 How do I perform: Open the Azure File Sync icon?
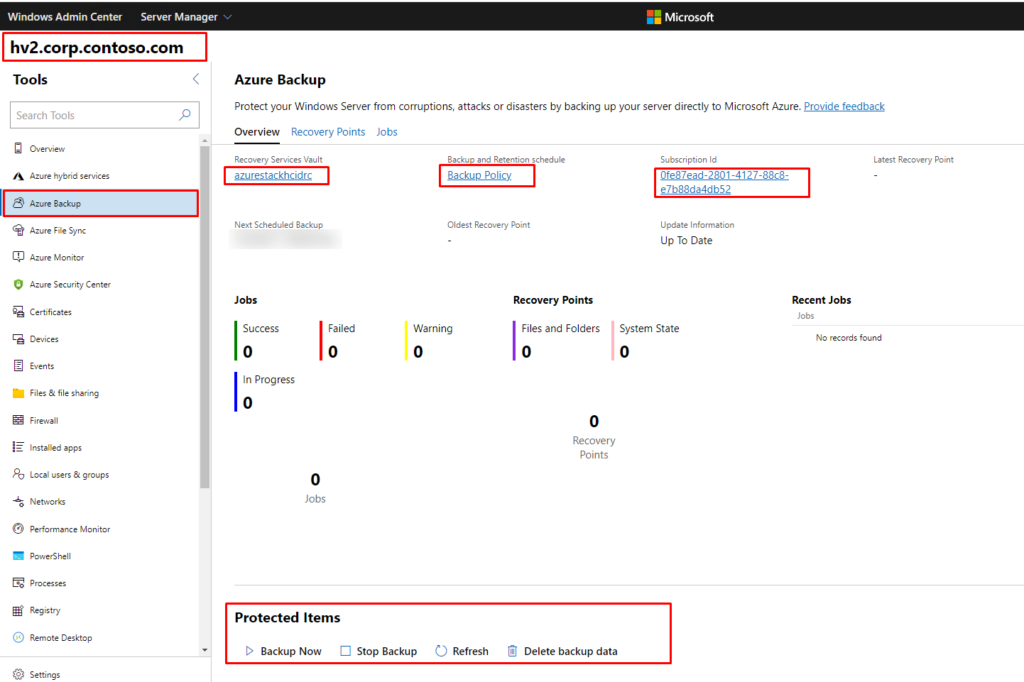tap(18, 230)
